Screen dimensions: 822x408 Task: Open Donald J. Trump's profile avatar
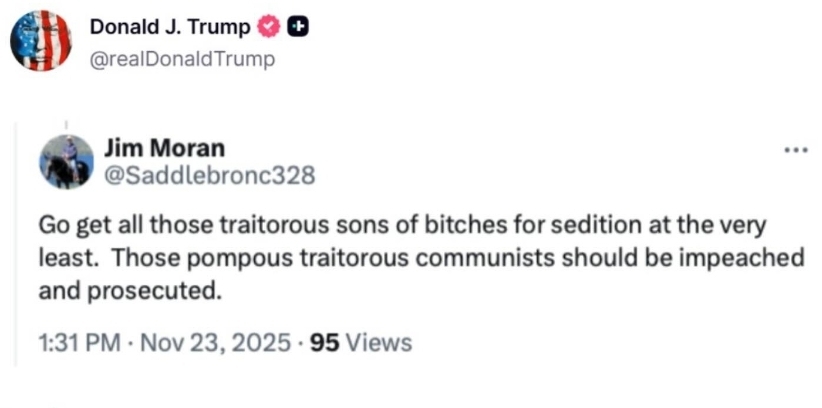click(x=41, y=41)
